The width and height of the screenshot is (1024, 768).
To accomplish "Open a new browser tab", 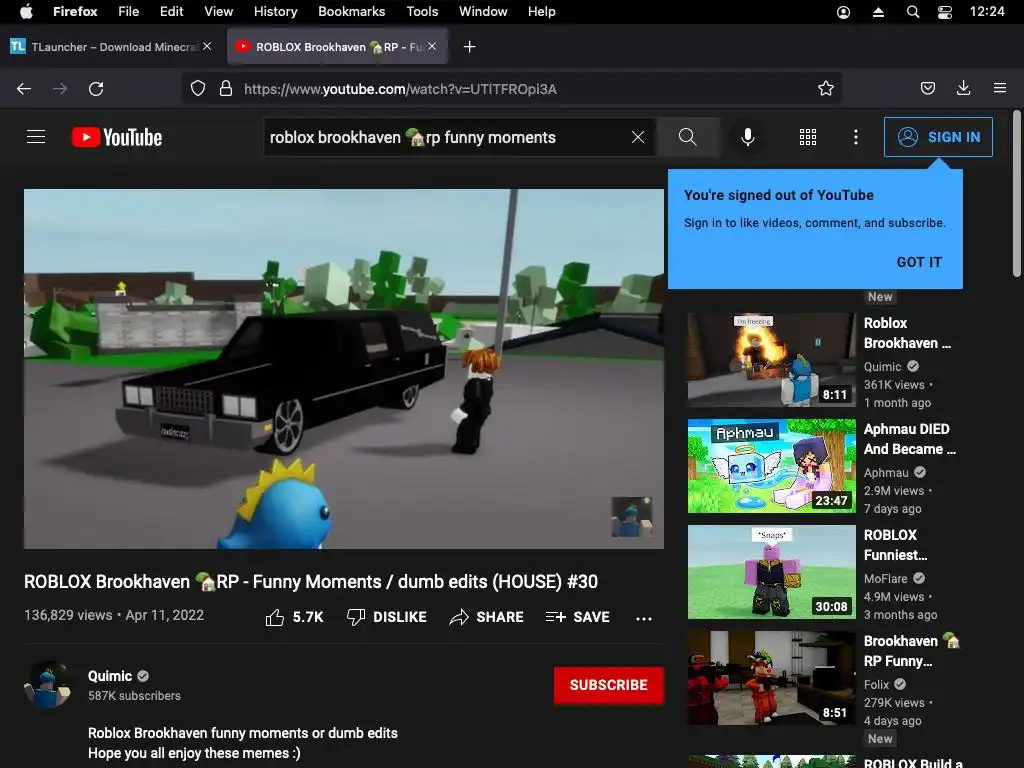I will click(470, 47).
